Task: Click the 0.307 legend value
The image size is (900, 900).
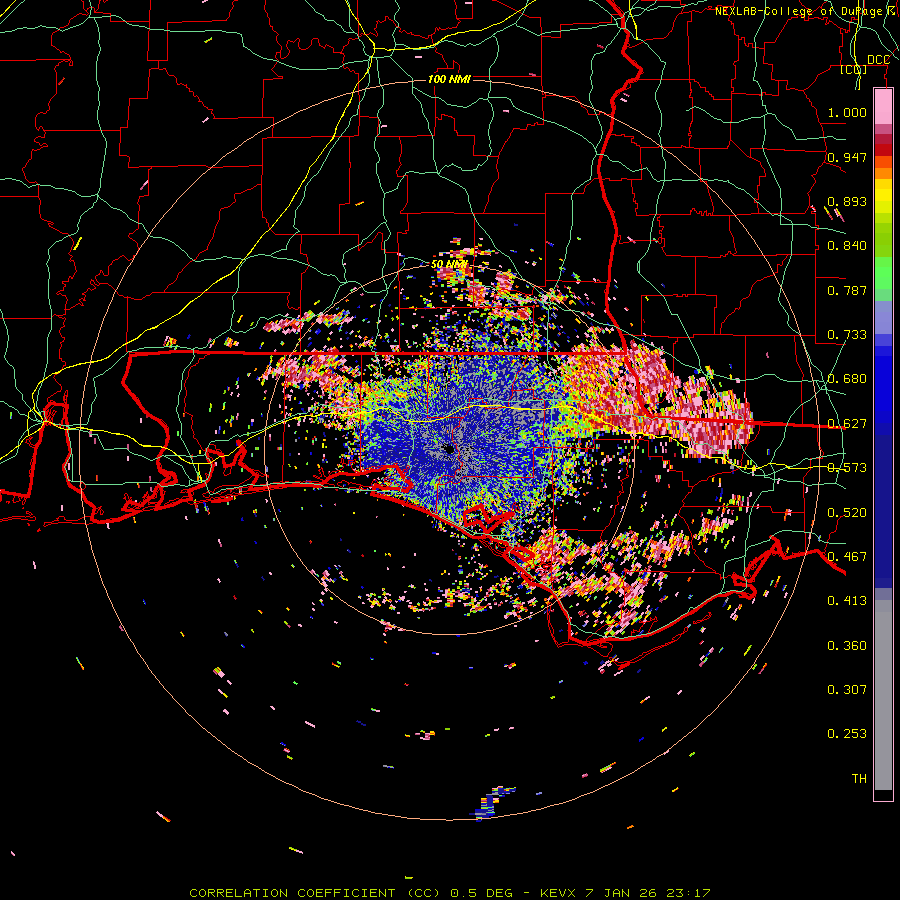Action: tap(847, 689)
